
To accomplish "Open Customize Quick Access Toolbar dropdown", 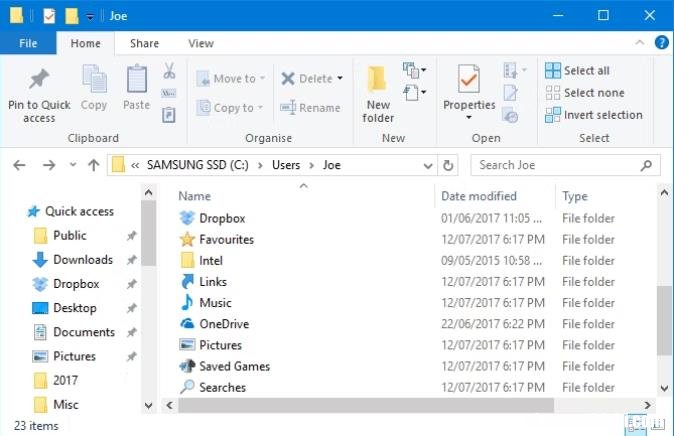I will pyautogui.click(x=90, y=17).
